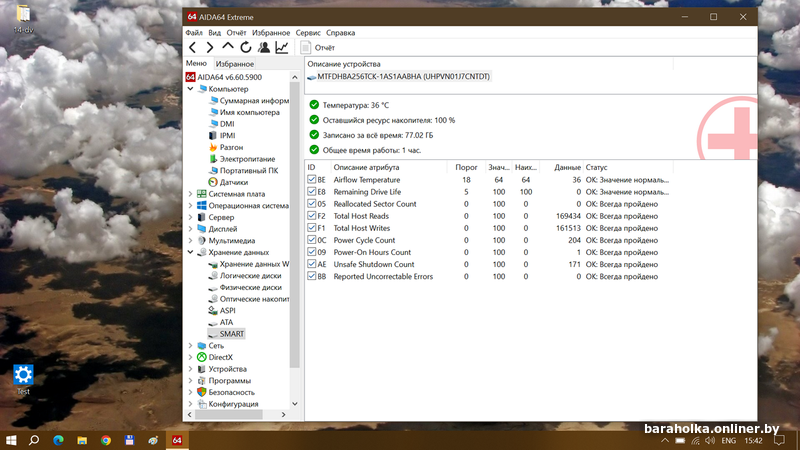800x450 pixels.
Task: Collapse the Хранение данных tree node
Action: 191,252
